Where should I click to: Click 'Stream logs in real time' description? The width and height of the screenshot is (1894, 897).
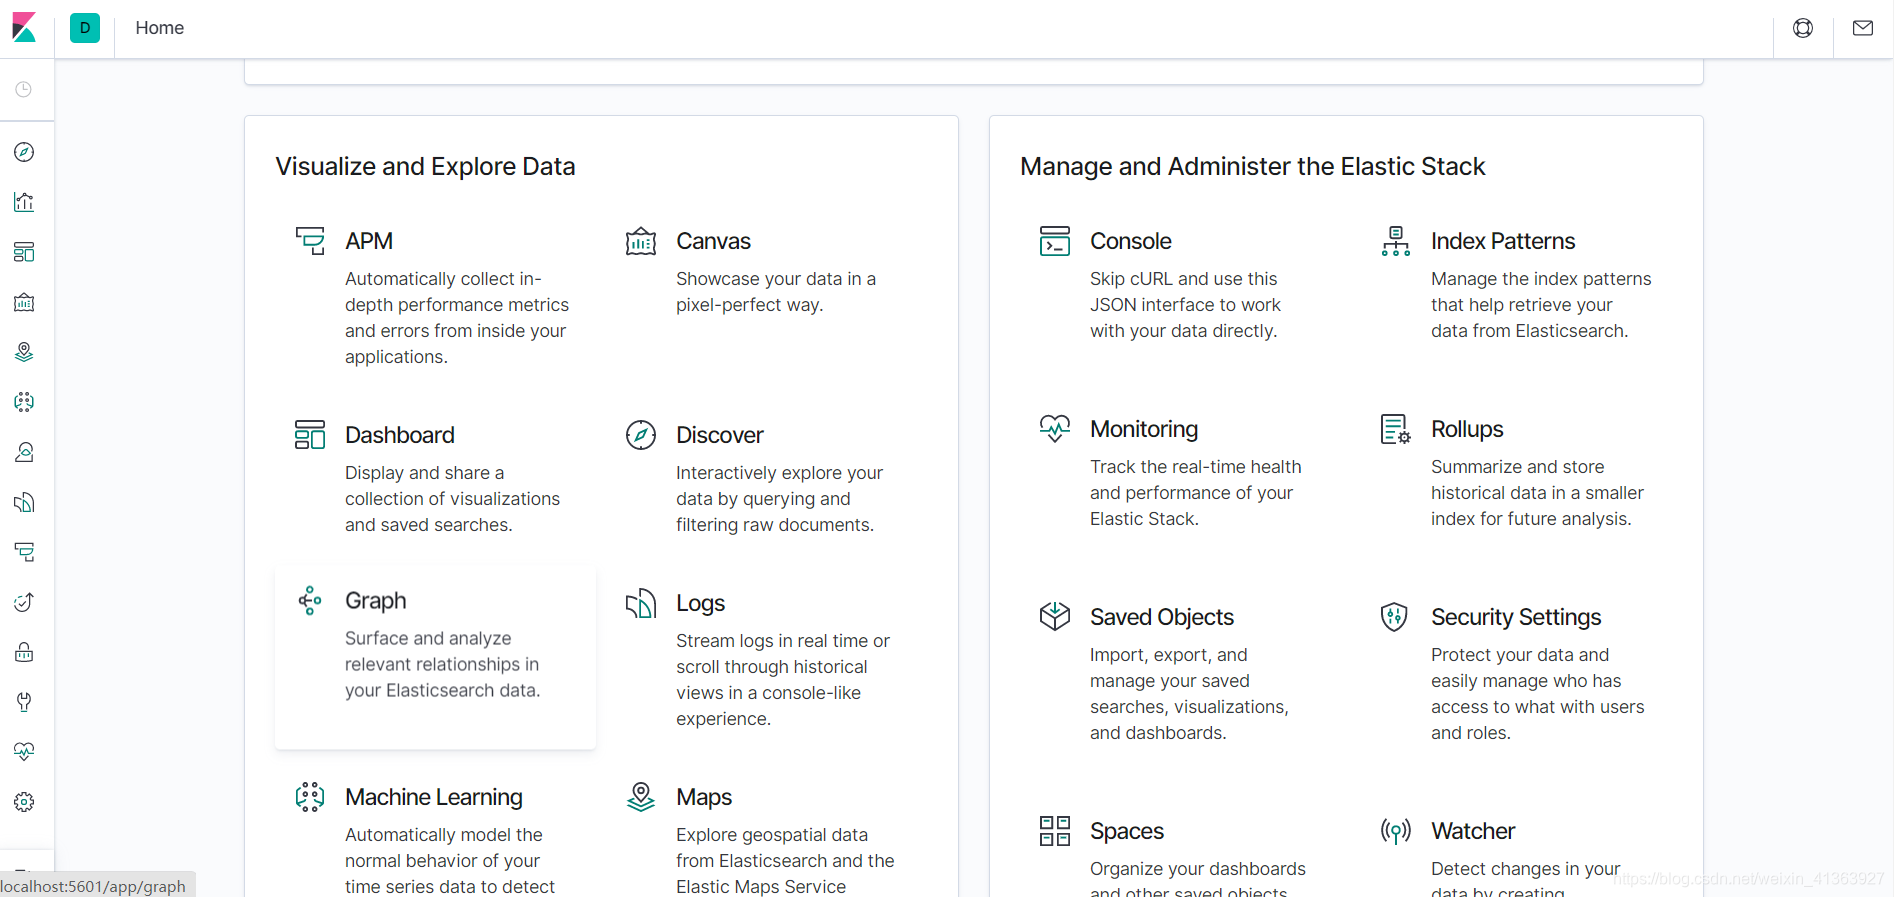point(783,680)
